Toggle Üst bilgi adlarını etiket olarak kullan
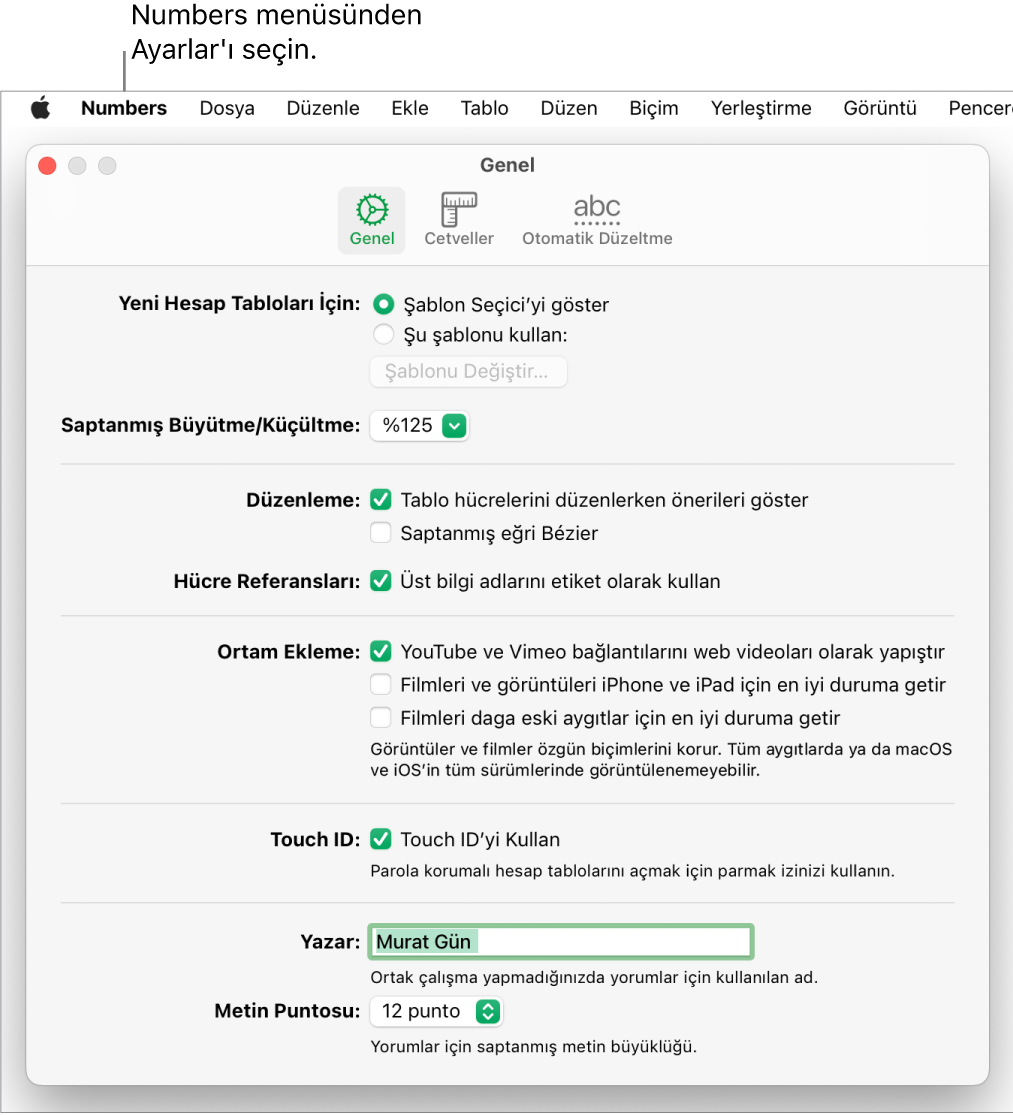This screenshot has width=1013, height=1115. pyautogui.click(x=381, y=581)
